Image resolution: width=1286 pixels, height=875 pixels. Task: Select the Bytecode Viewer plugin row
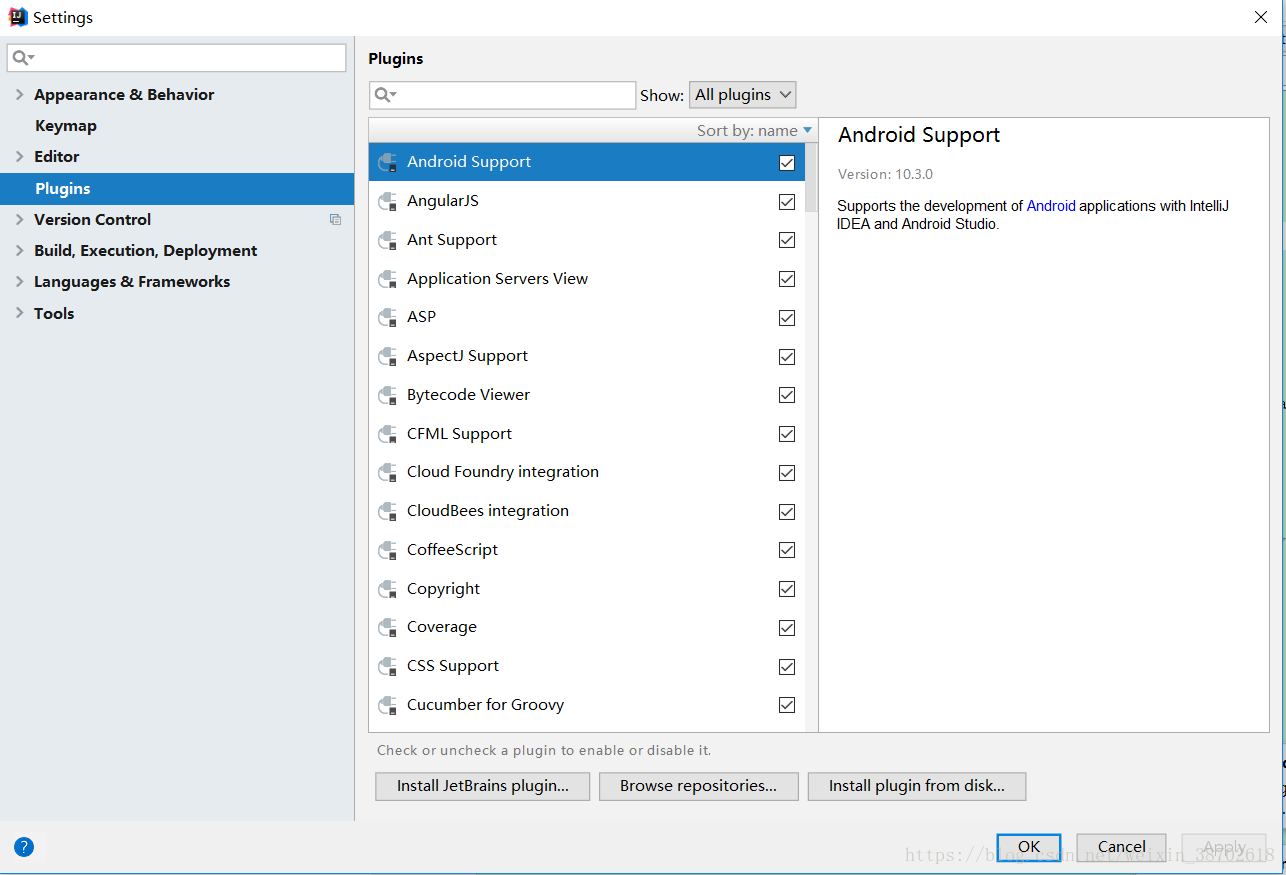pos(587,395)
